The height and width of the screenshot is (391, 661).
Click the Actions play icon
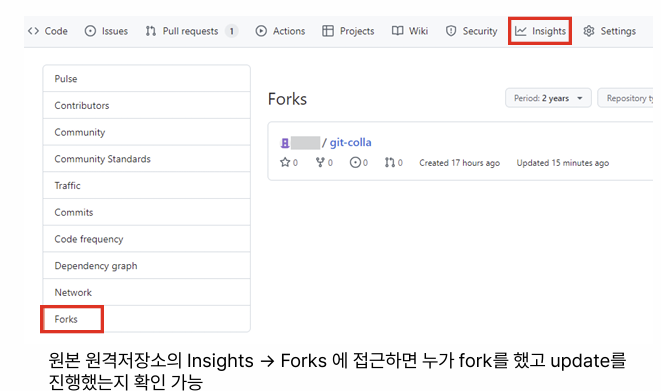261,31
